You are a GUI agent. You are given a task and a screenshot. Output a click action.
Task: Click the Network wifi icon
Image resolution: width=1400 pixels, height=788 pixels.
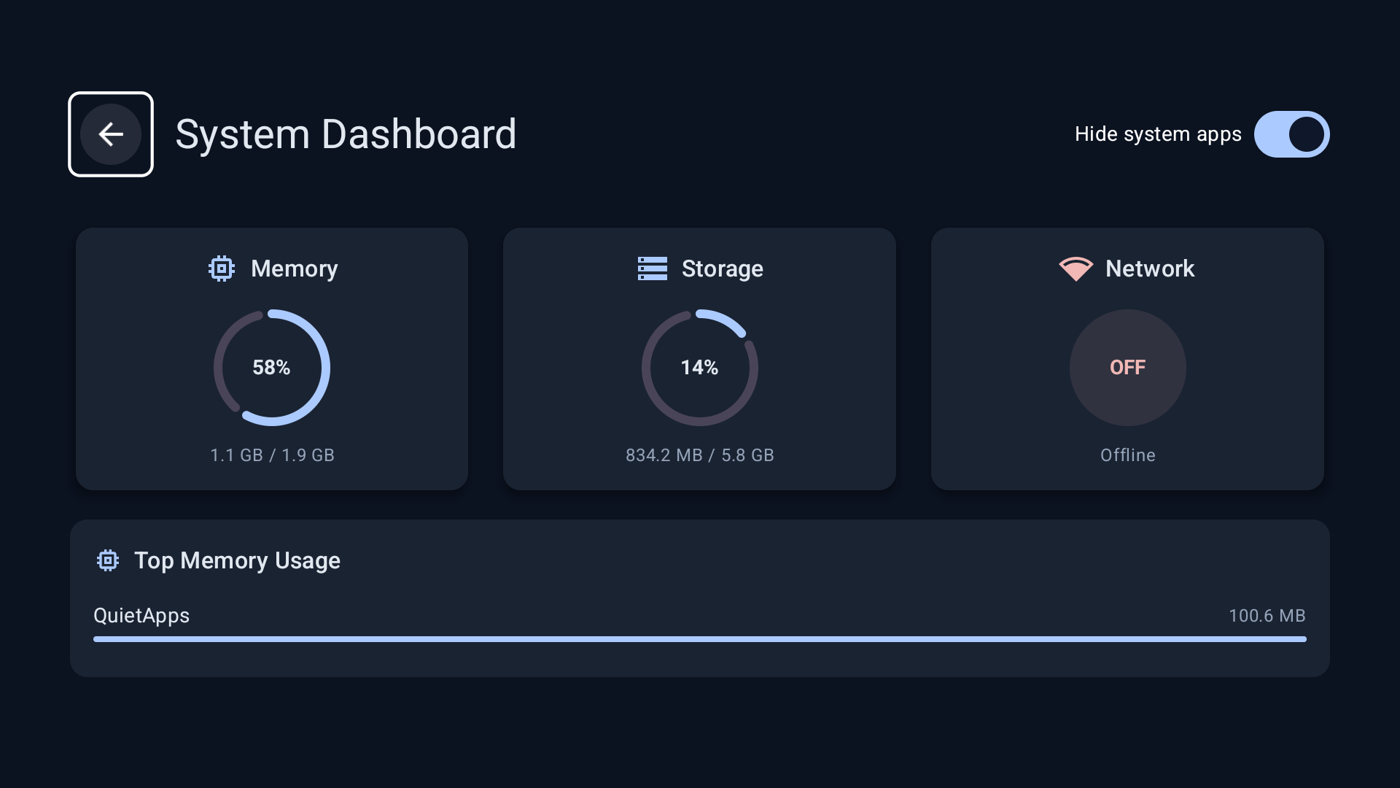click(x=1076, y=268)
